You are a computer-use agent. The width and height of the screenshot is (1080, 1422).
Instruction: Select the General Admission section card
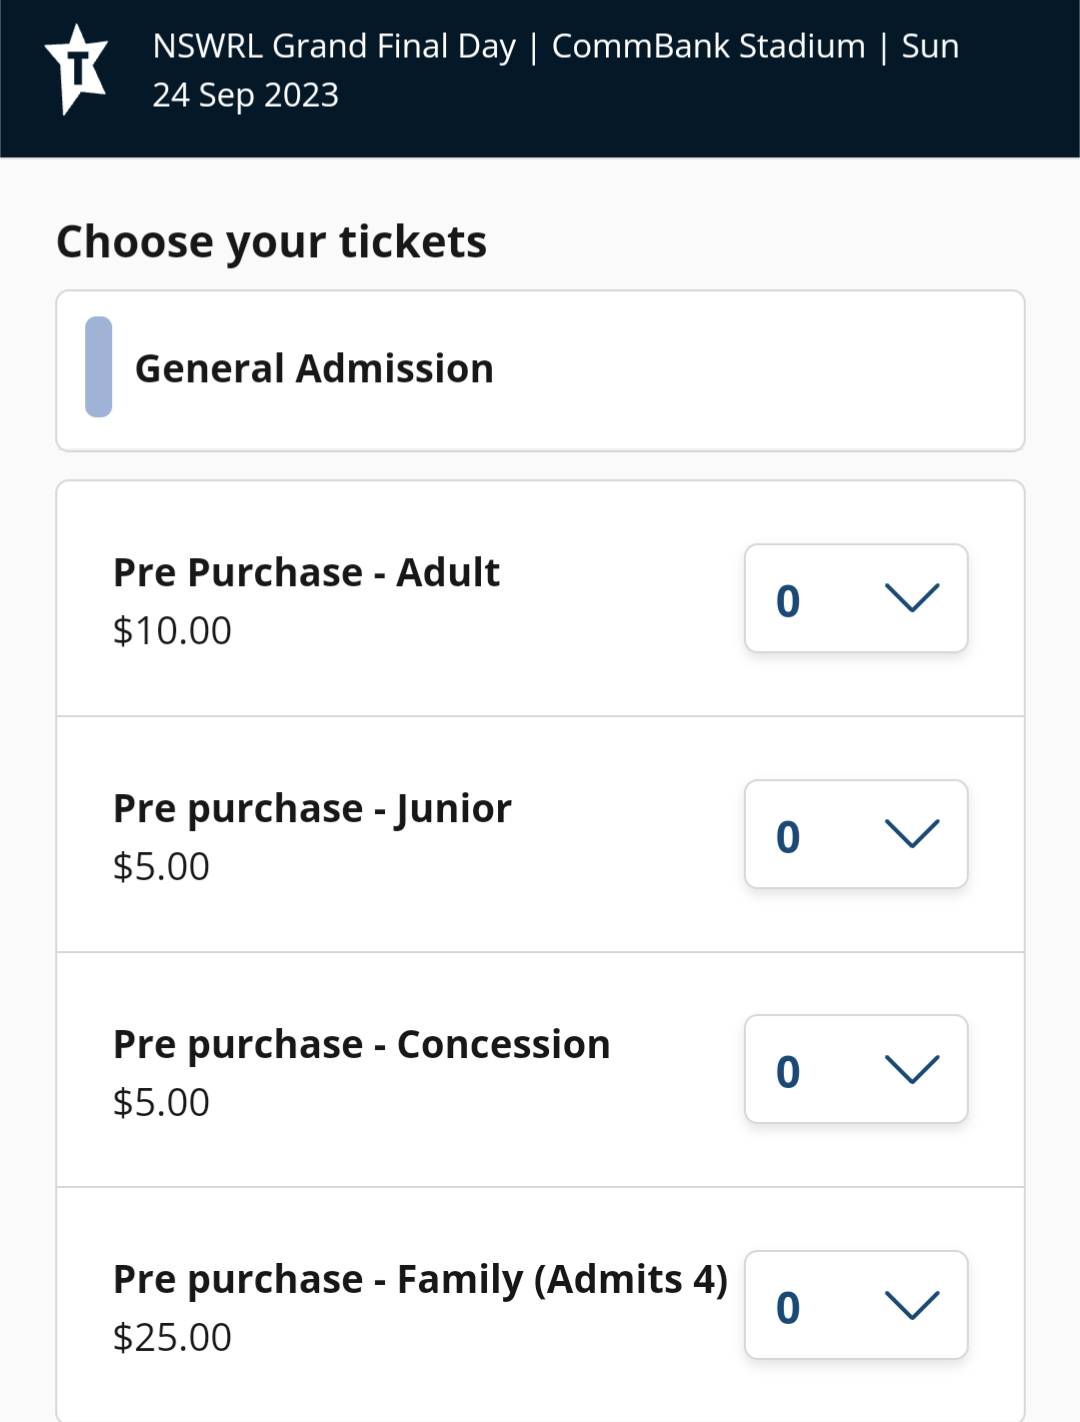click(540, 371)
